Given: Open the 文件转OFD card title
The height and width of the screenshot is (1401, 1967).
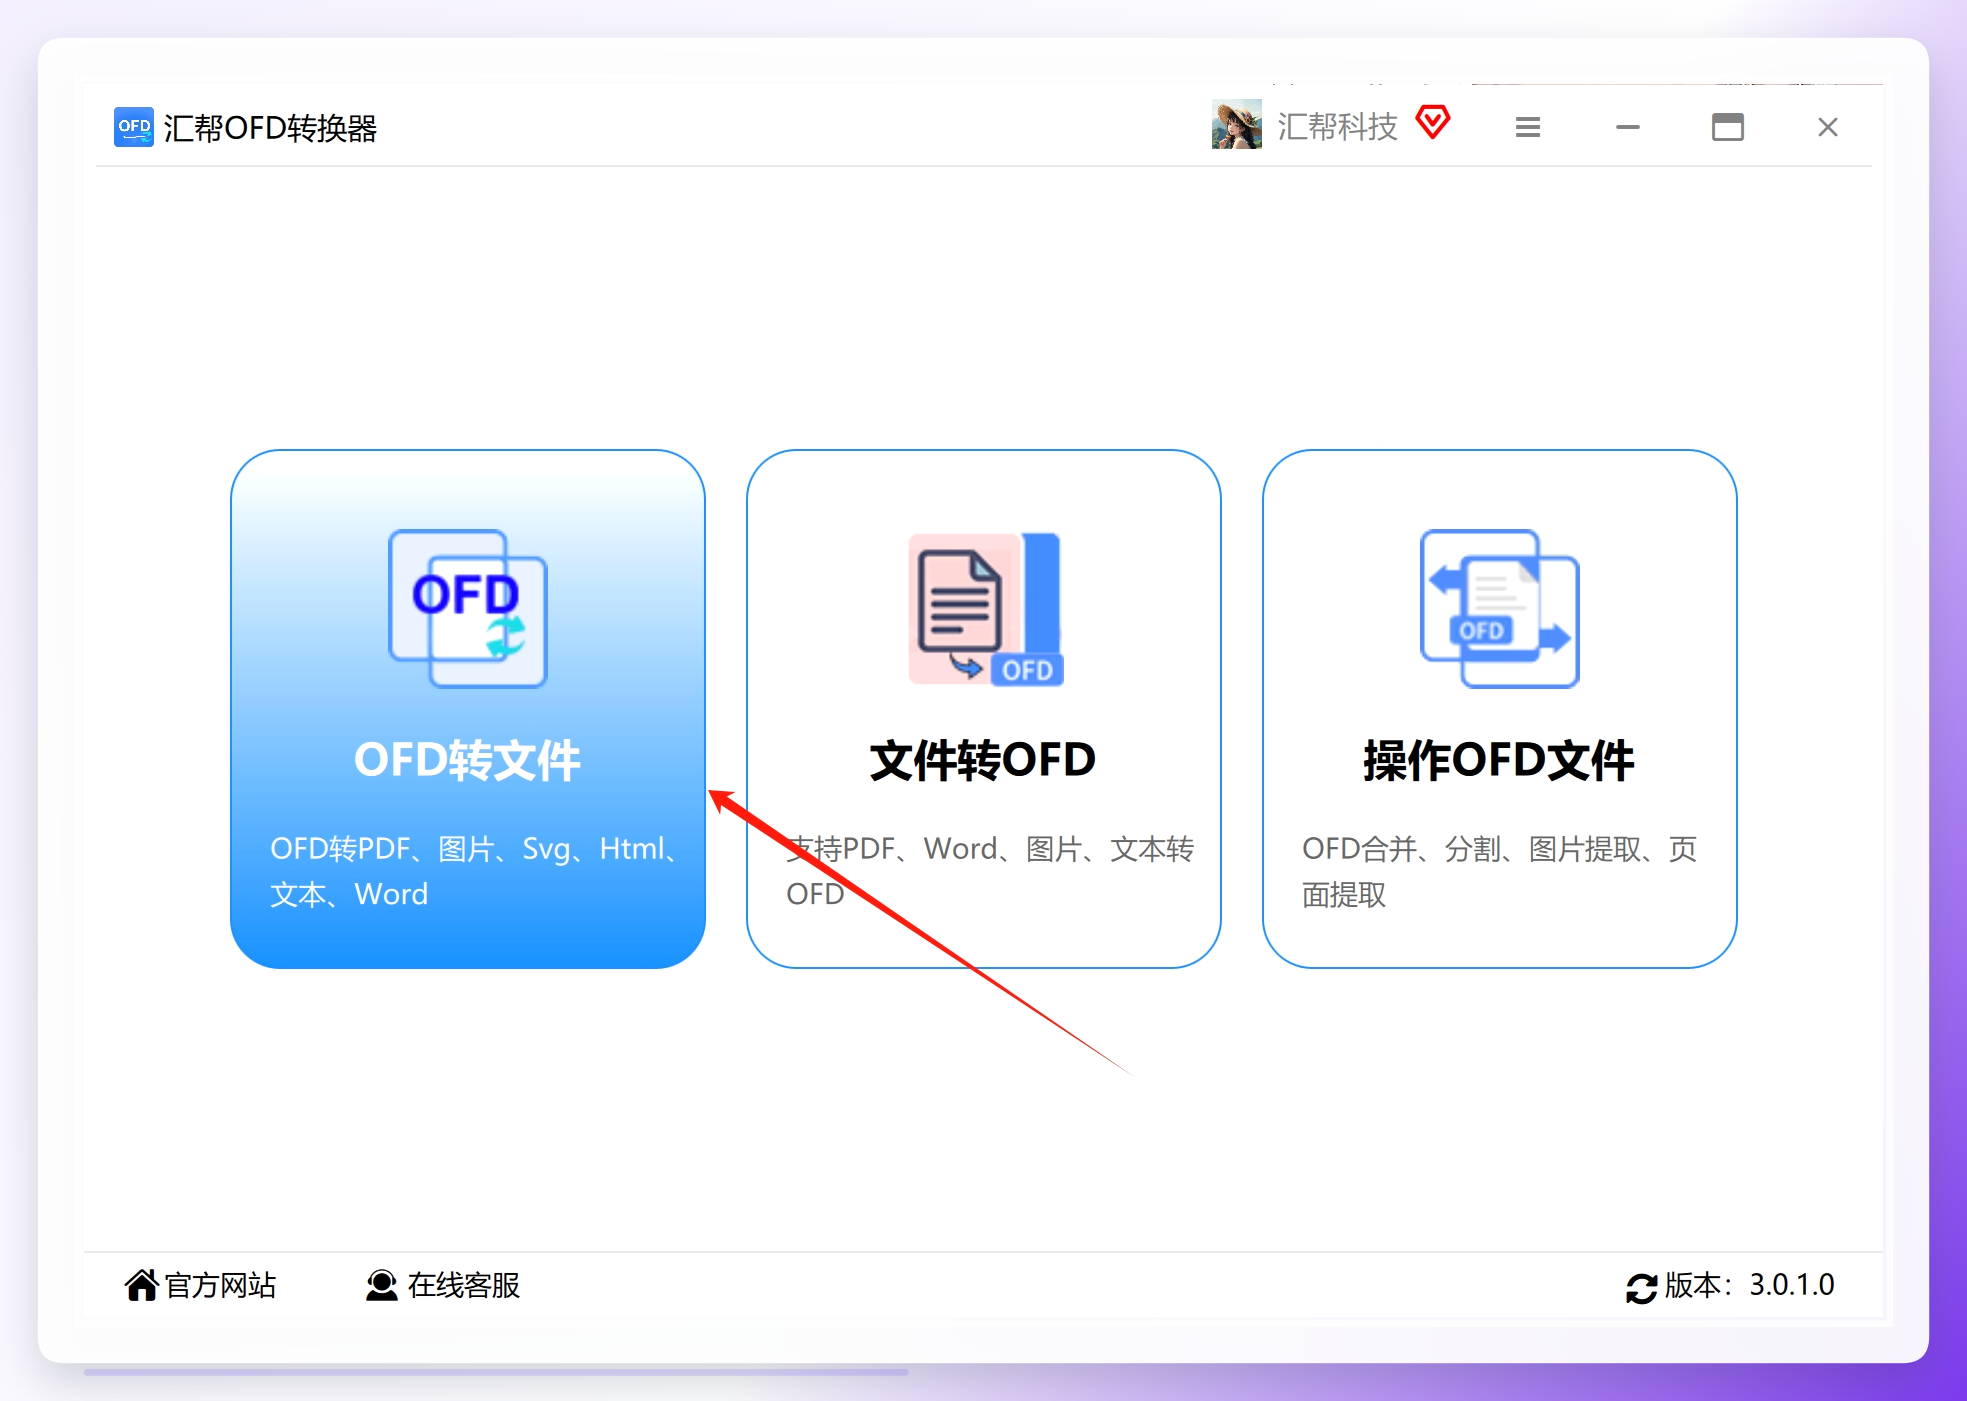Looking at the screenshot, I should 983,760.
